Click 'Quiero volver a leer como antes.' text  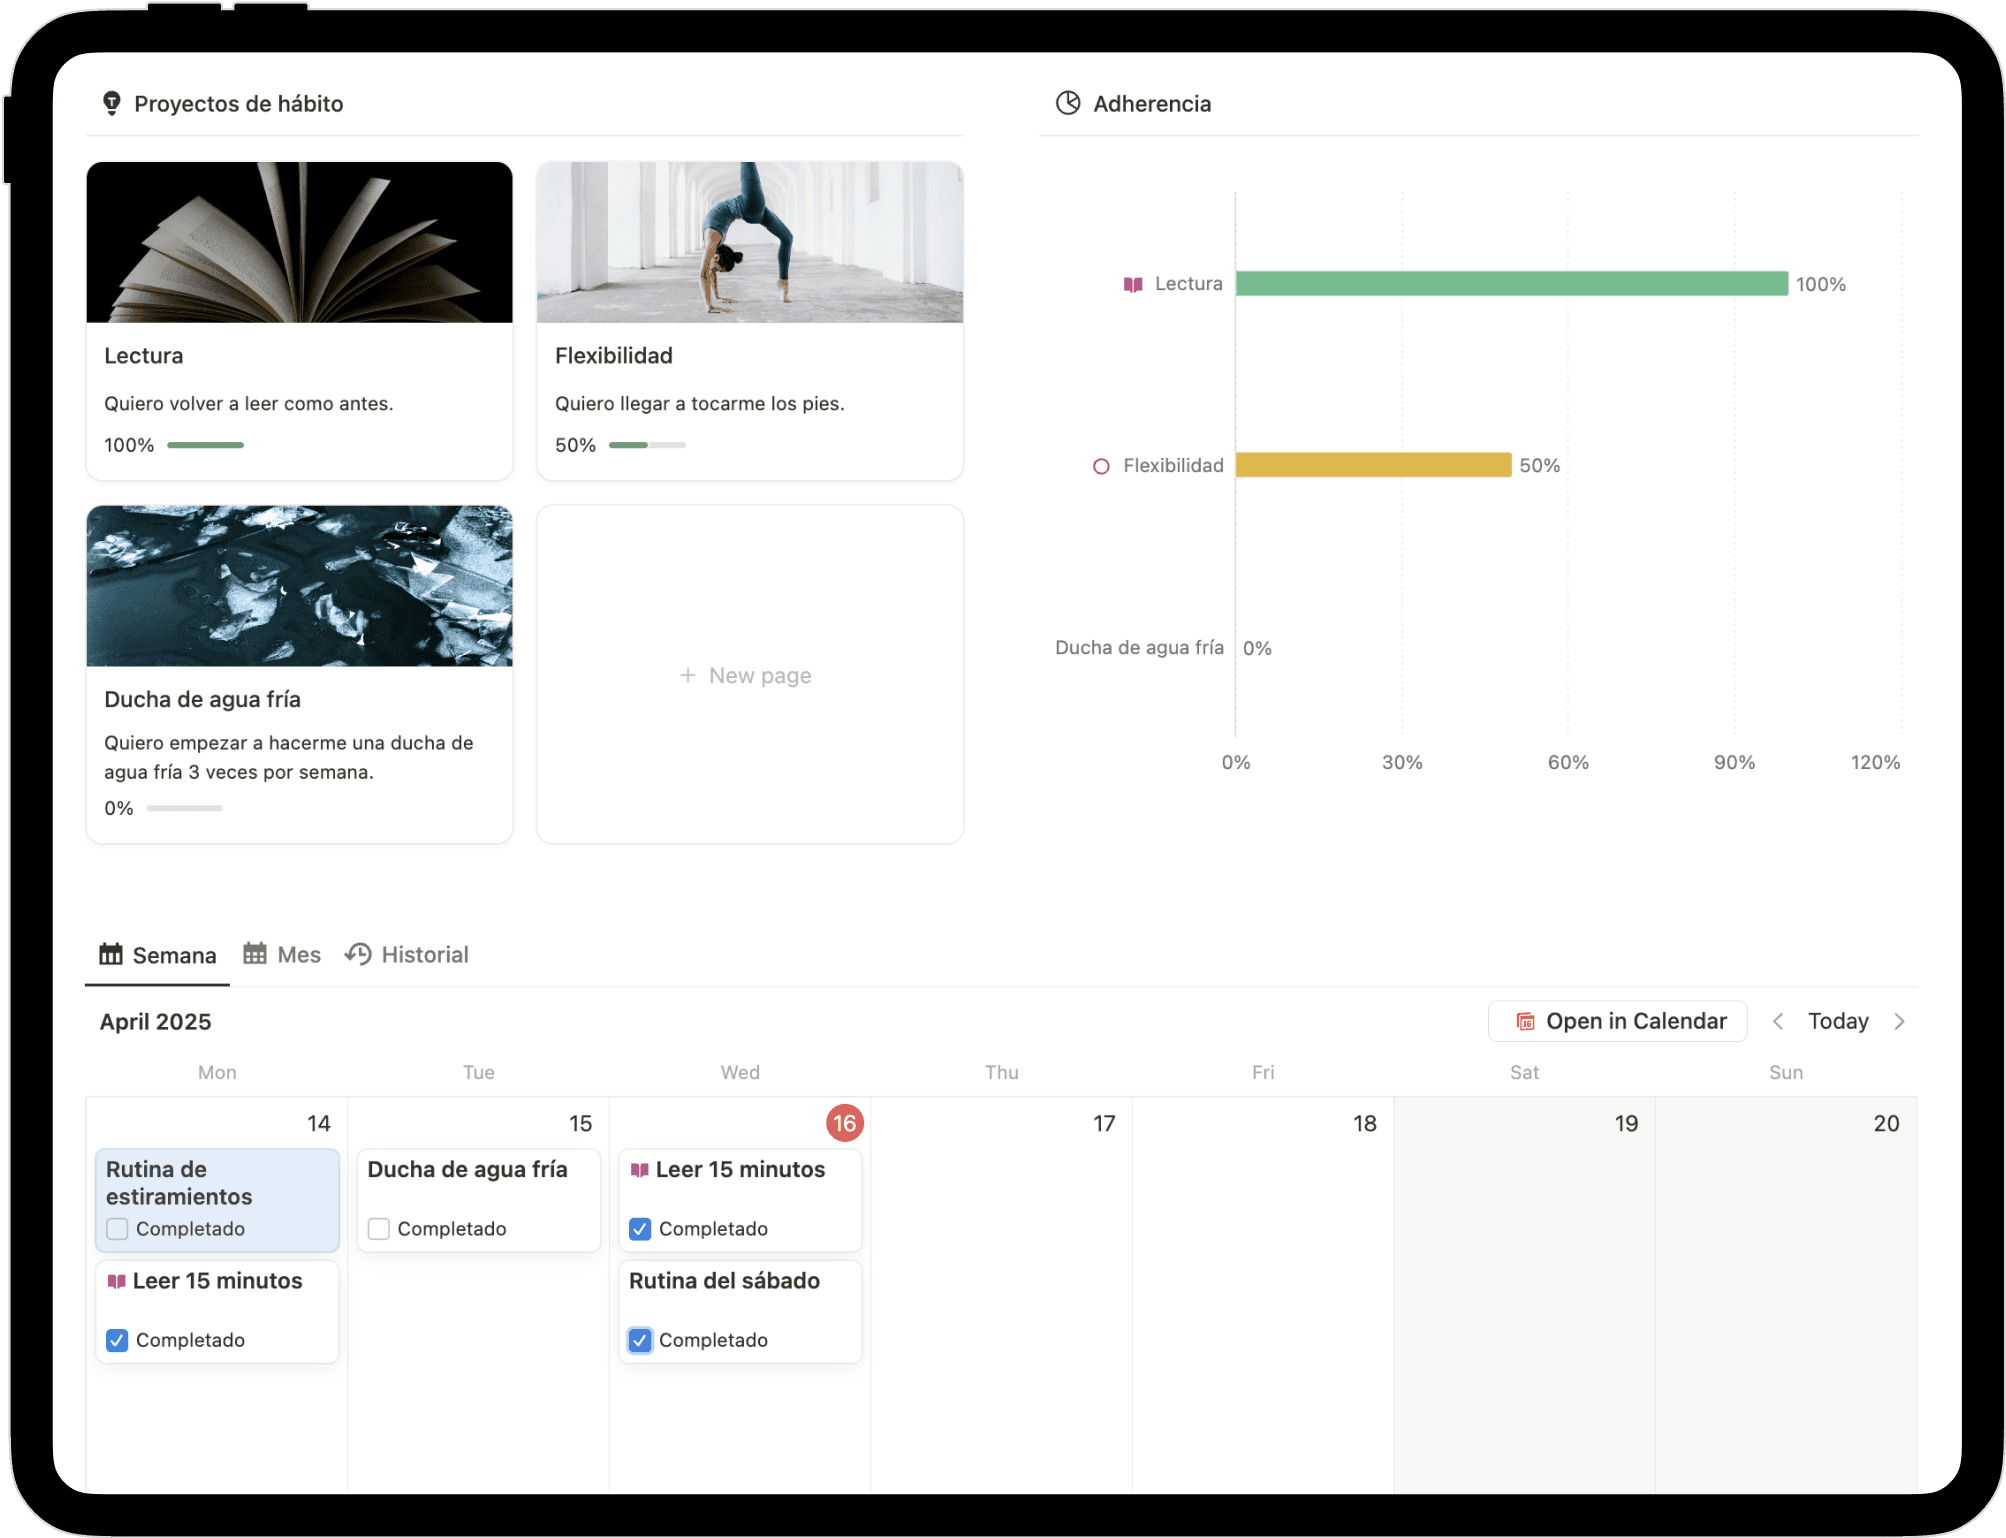coord(249,404)
